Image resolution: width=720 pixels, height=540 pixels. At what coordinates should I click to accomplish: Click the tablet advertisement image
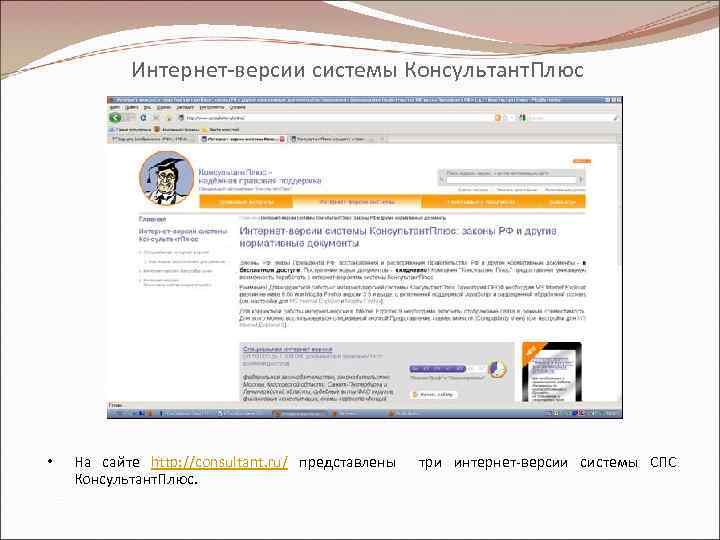pos(551,372)
